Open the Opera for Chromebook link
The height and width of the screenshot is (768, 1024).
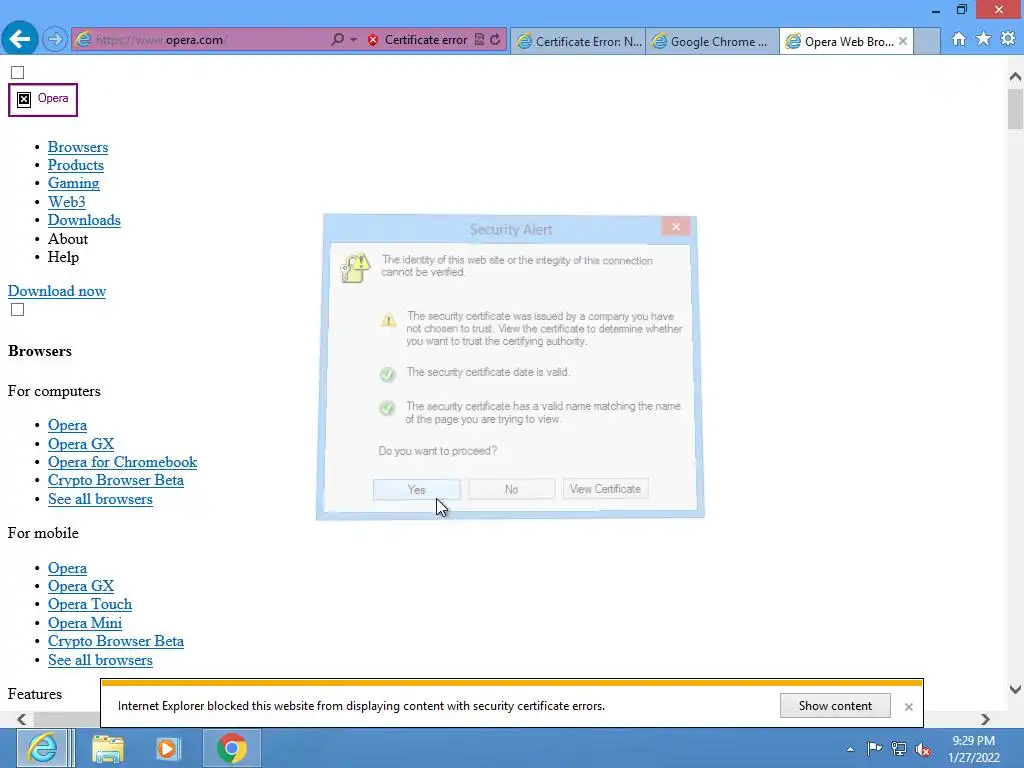click(x=122, y=462)
